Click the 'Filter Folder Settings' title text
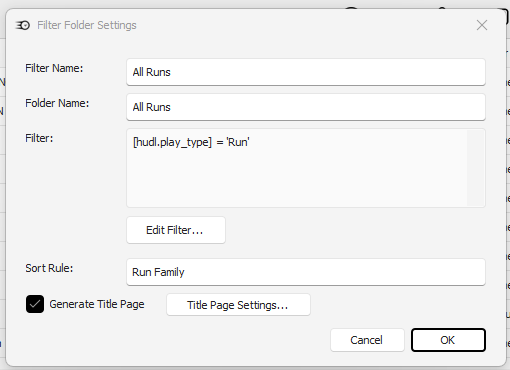510x370 pixels. (87, 25)
